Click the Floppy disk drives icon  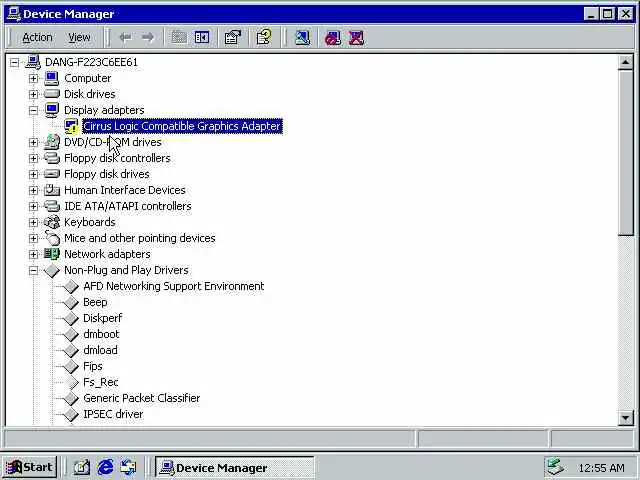pos(52,174)
